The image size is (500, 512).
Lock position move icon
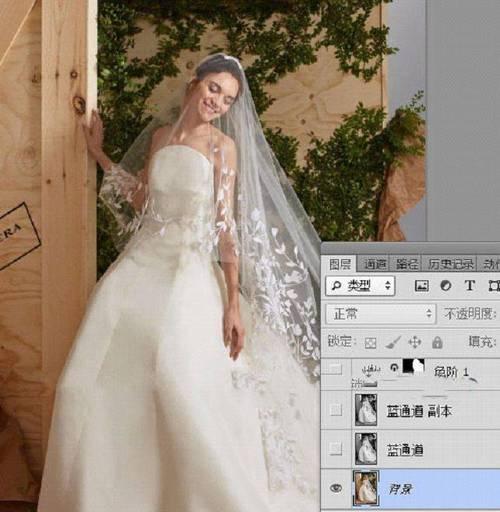click(x=415, y=342)
